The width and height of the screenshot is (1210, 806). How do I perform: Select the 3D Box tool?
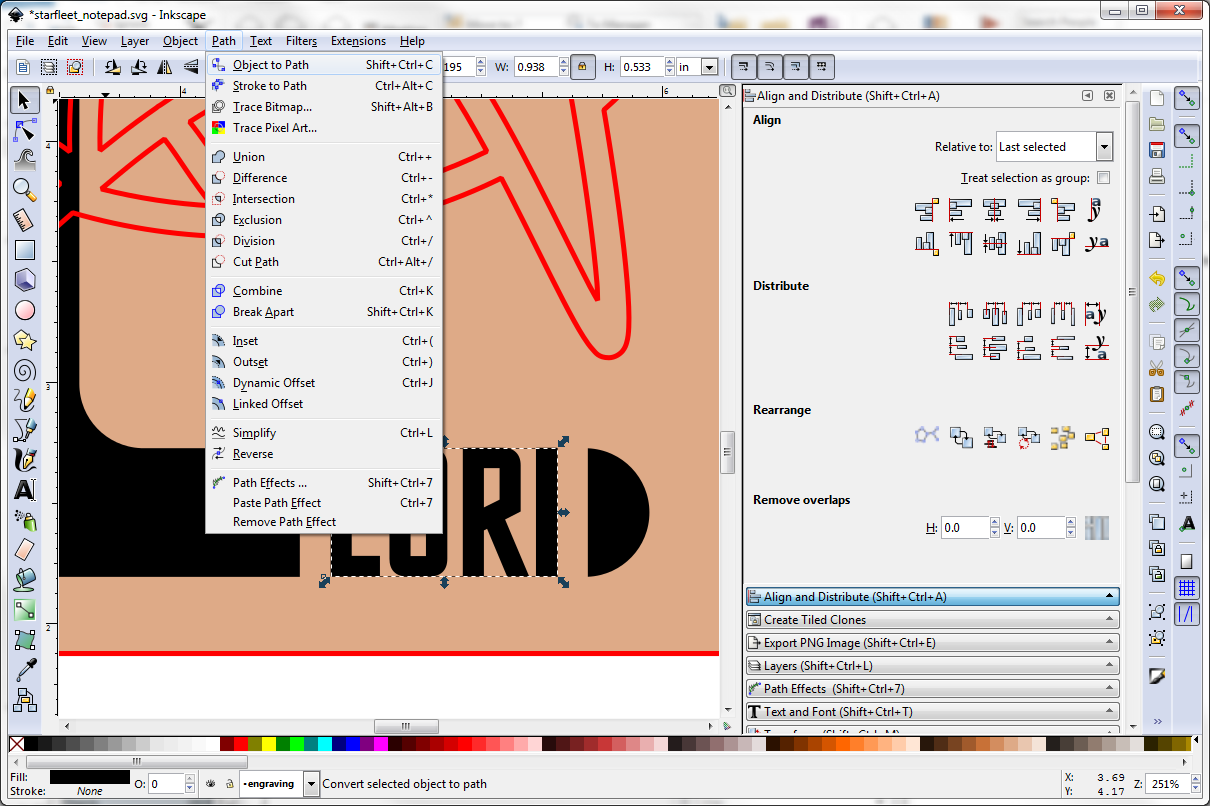tap(25, 280)
